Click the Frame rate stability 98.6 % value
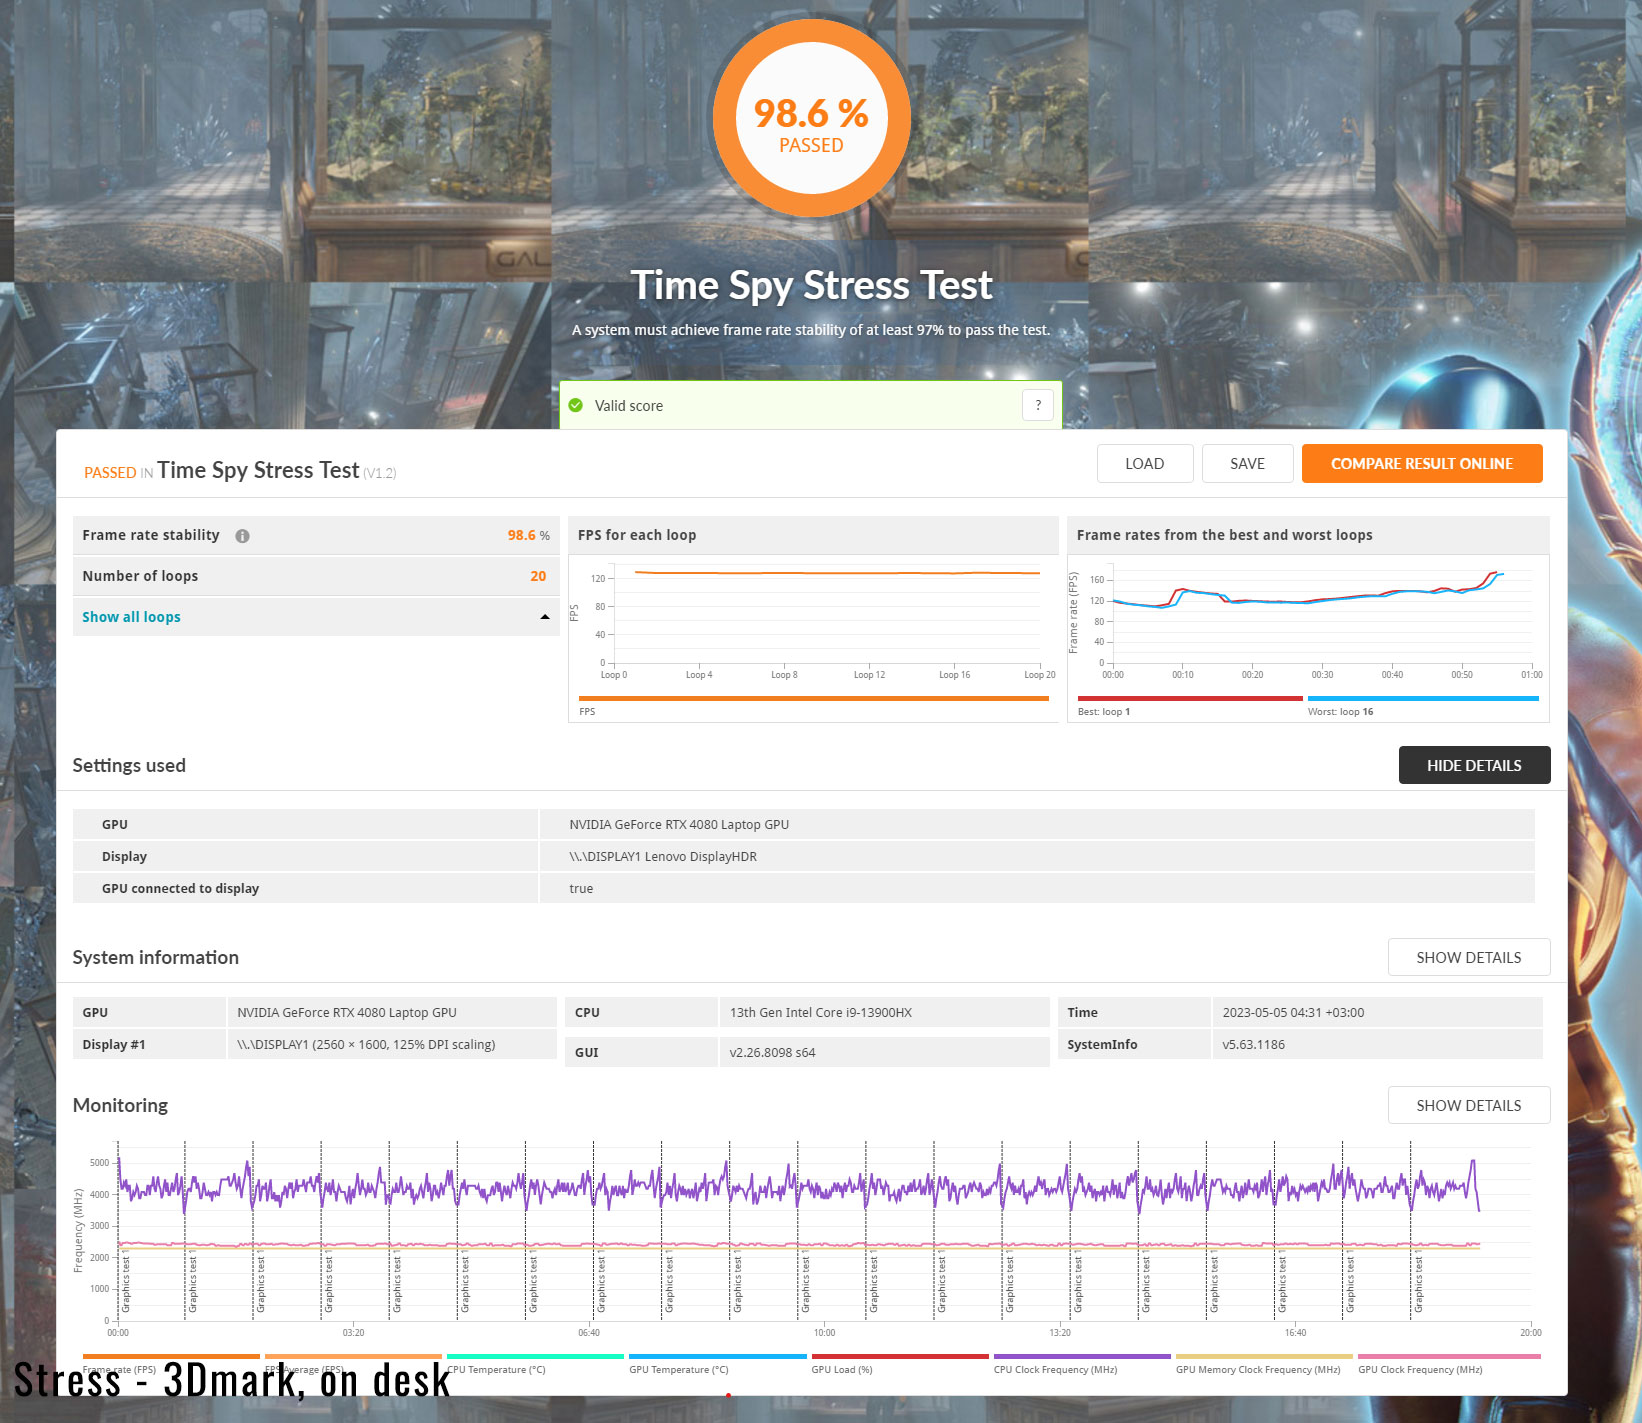The height and width of the screenshot is (1423, 1642). [528, 535]
